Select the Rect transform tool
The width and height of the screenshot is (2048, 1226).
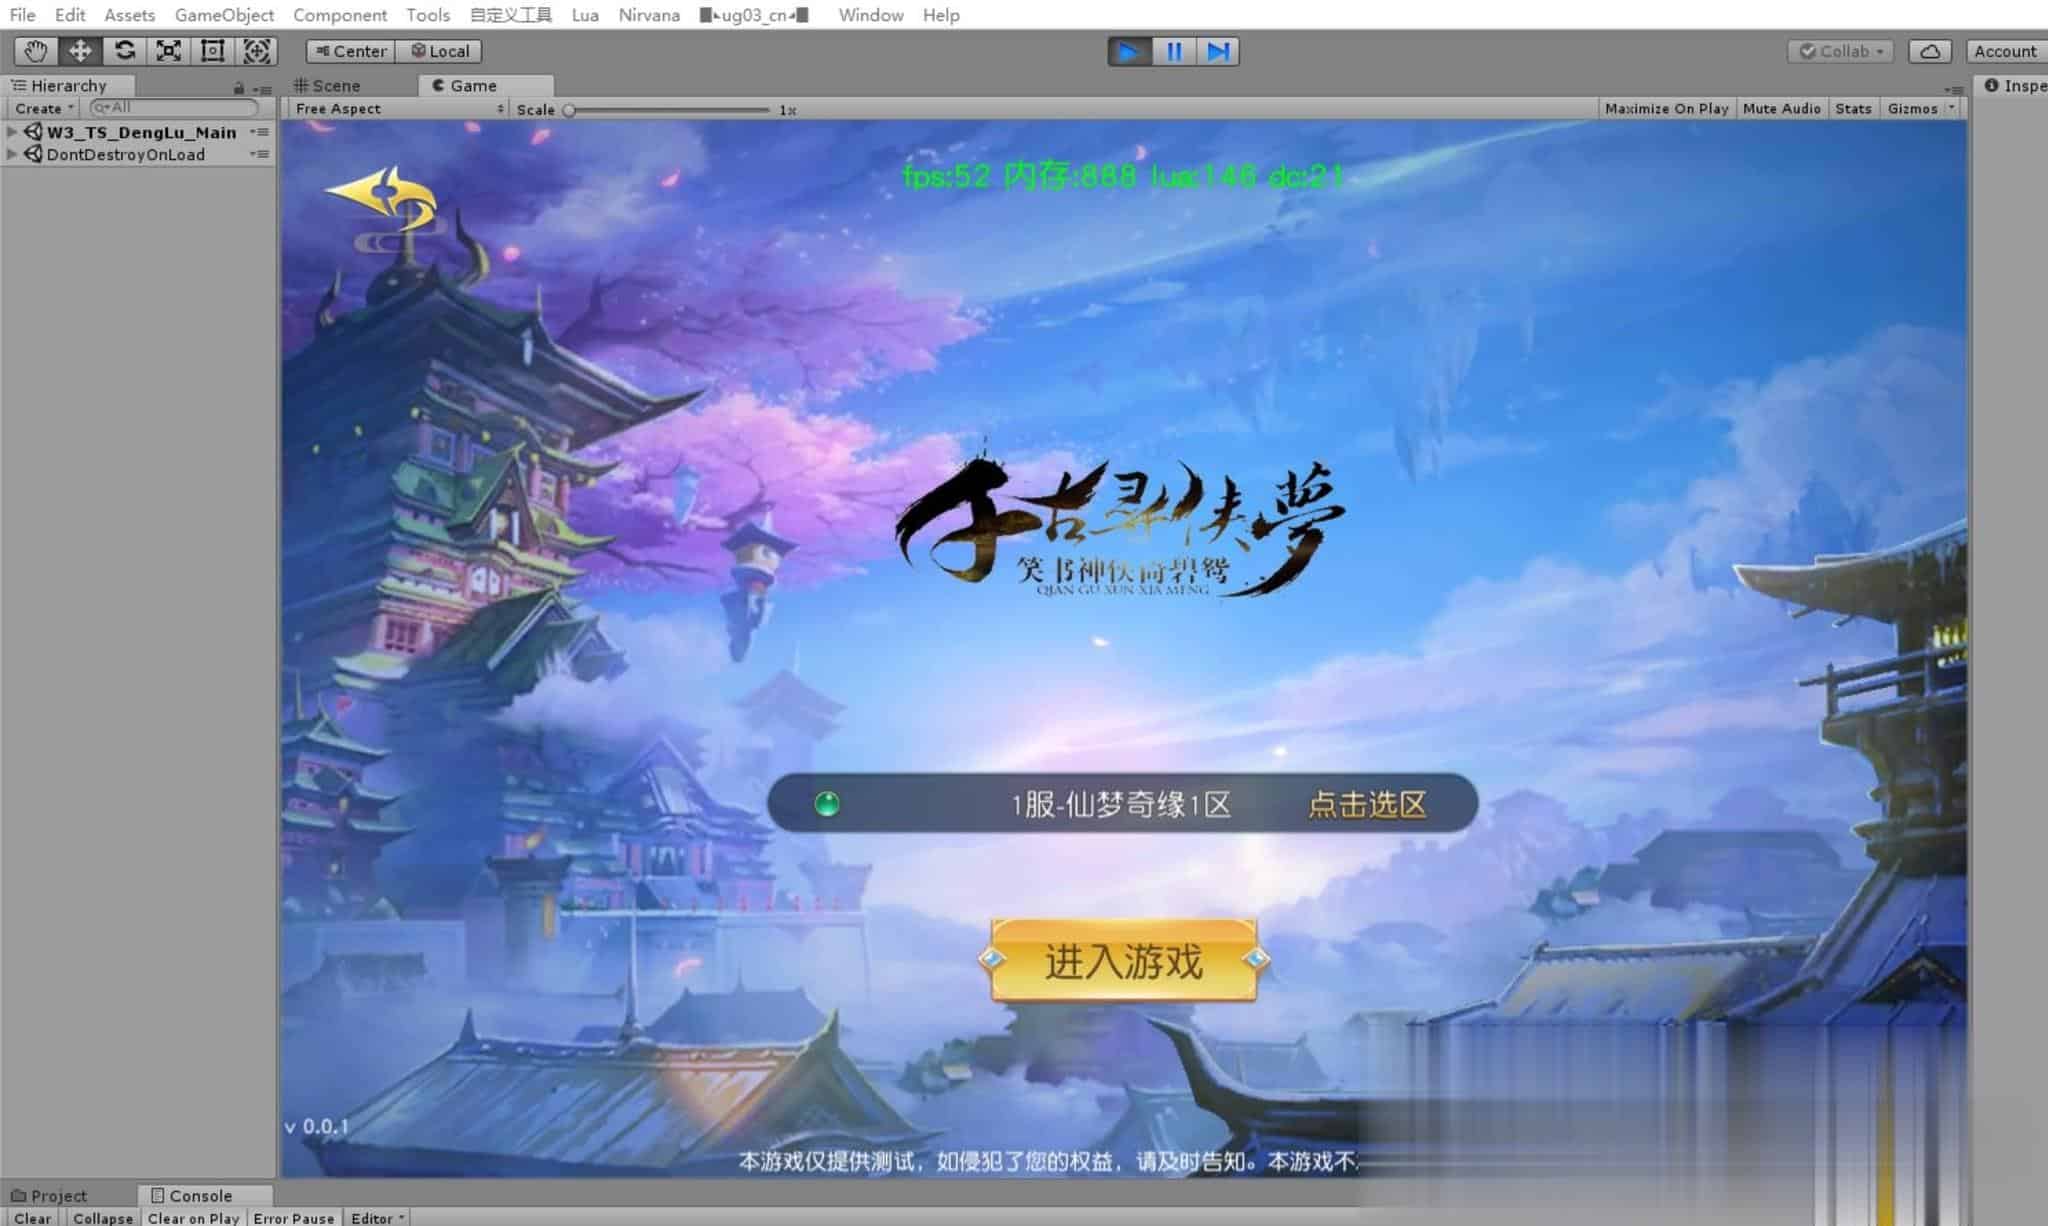point(212,51)
